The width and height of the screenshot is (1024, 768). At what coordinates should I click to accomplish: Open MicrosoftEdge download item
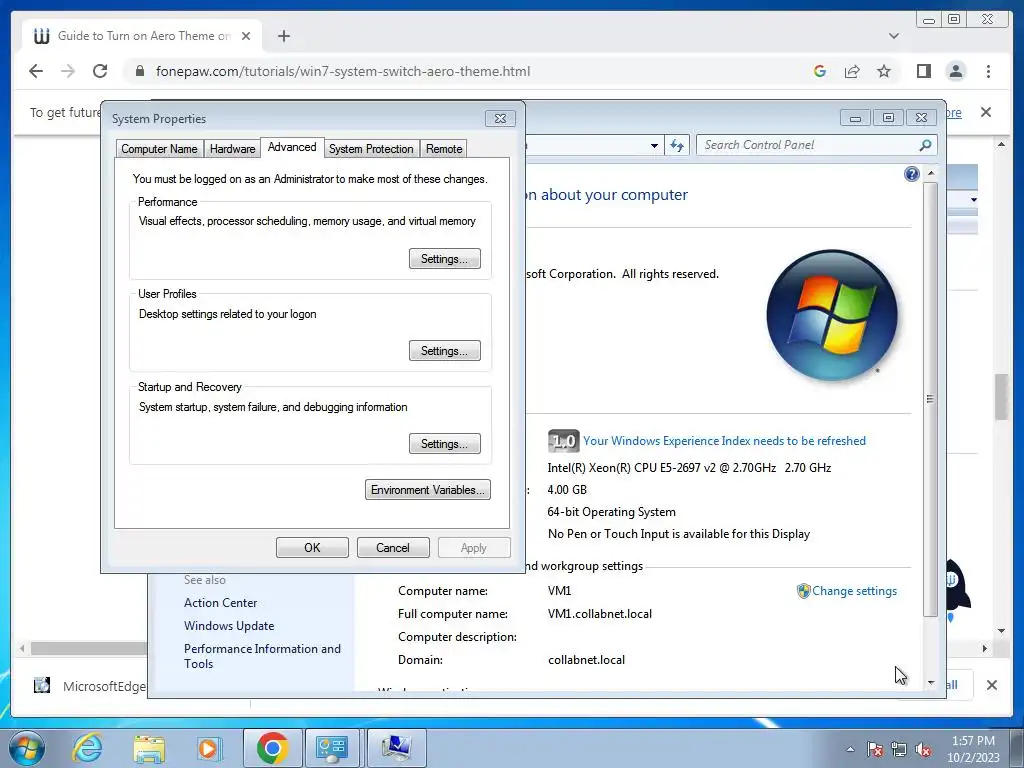click(90, 686)
